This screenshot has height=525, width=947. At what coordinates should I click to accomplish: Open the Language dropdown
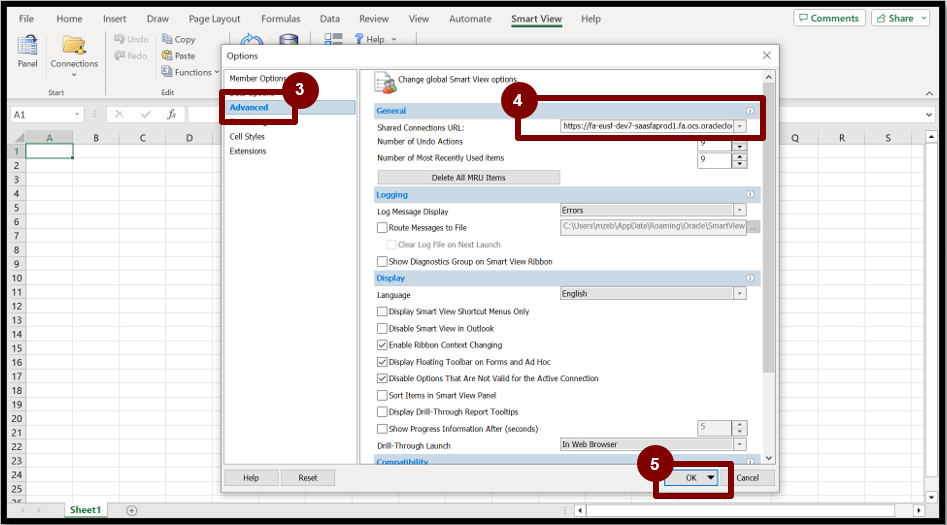click(740, 294)
